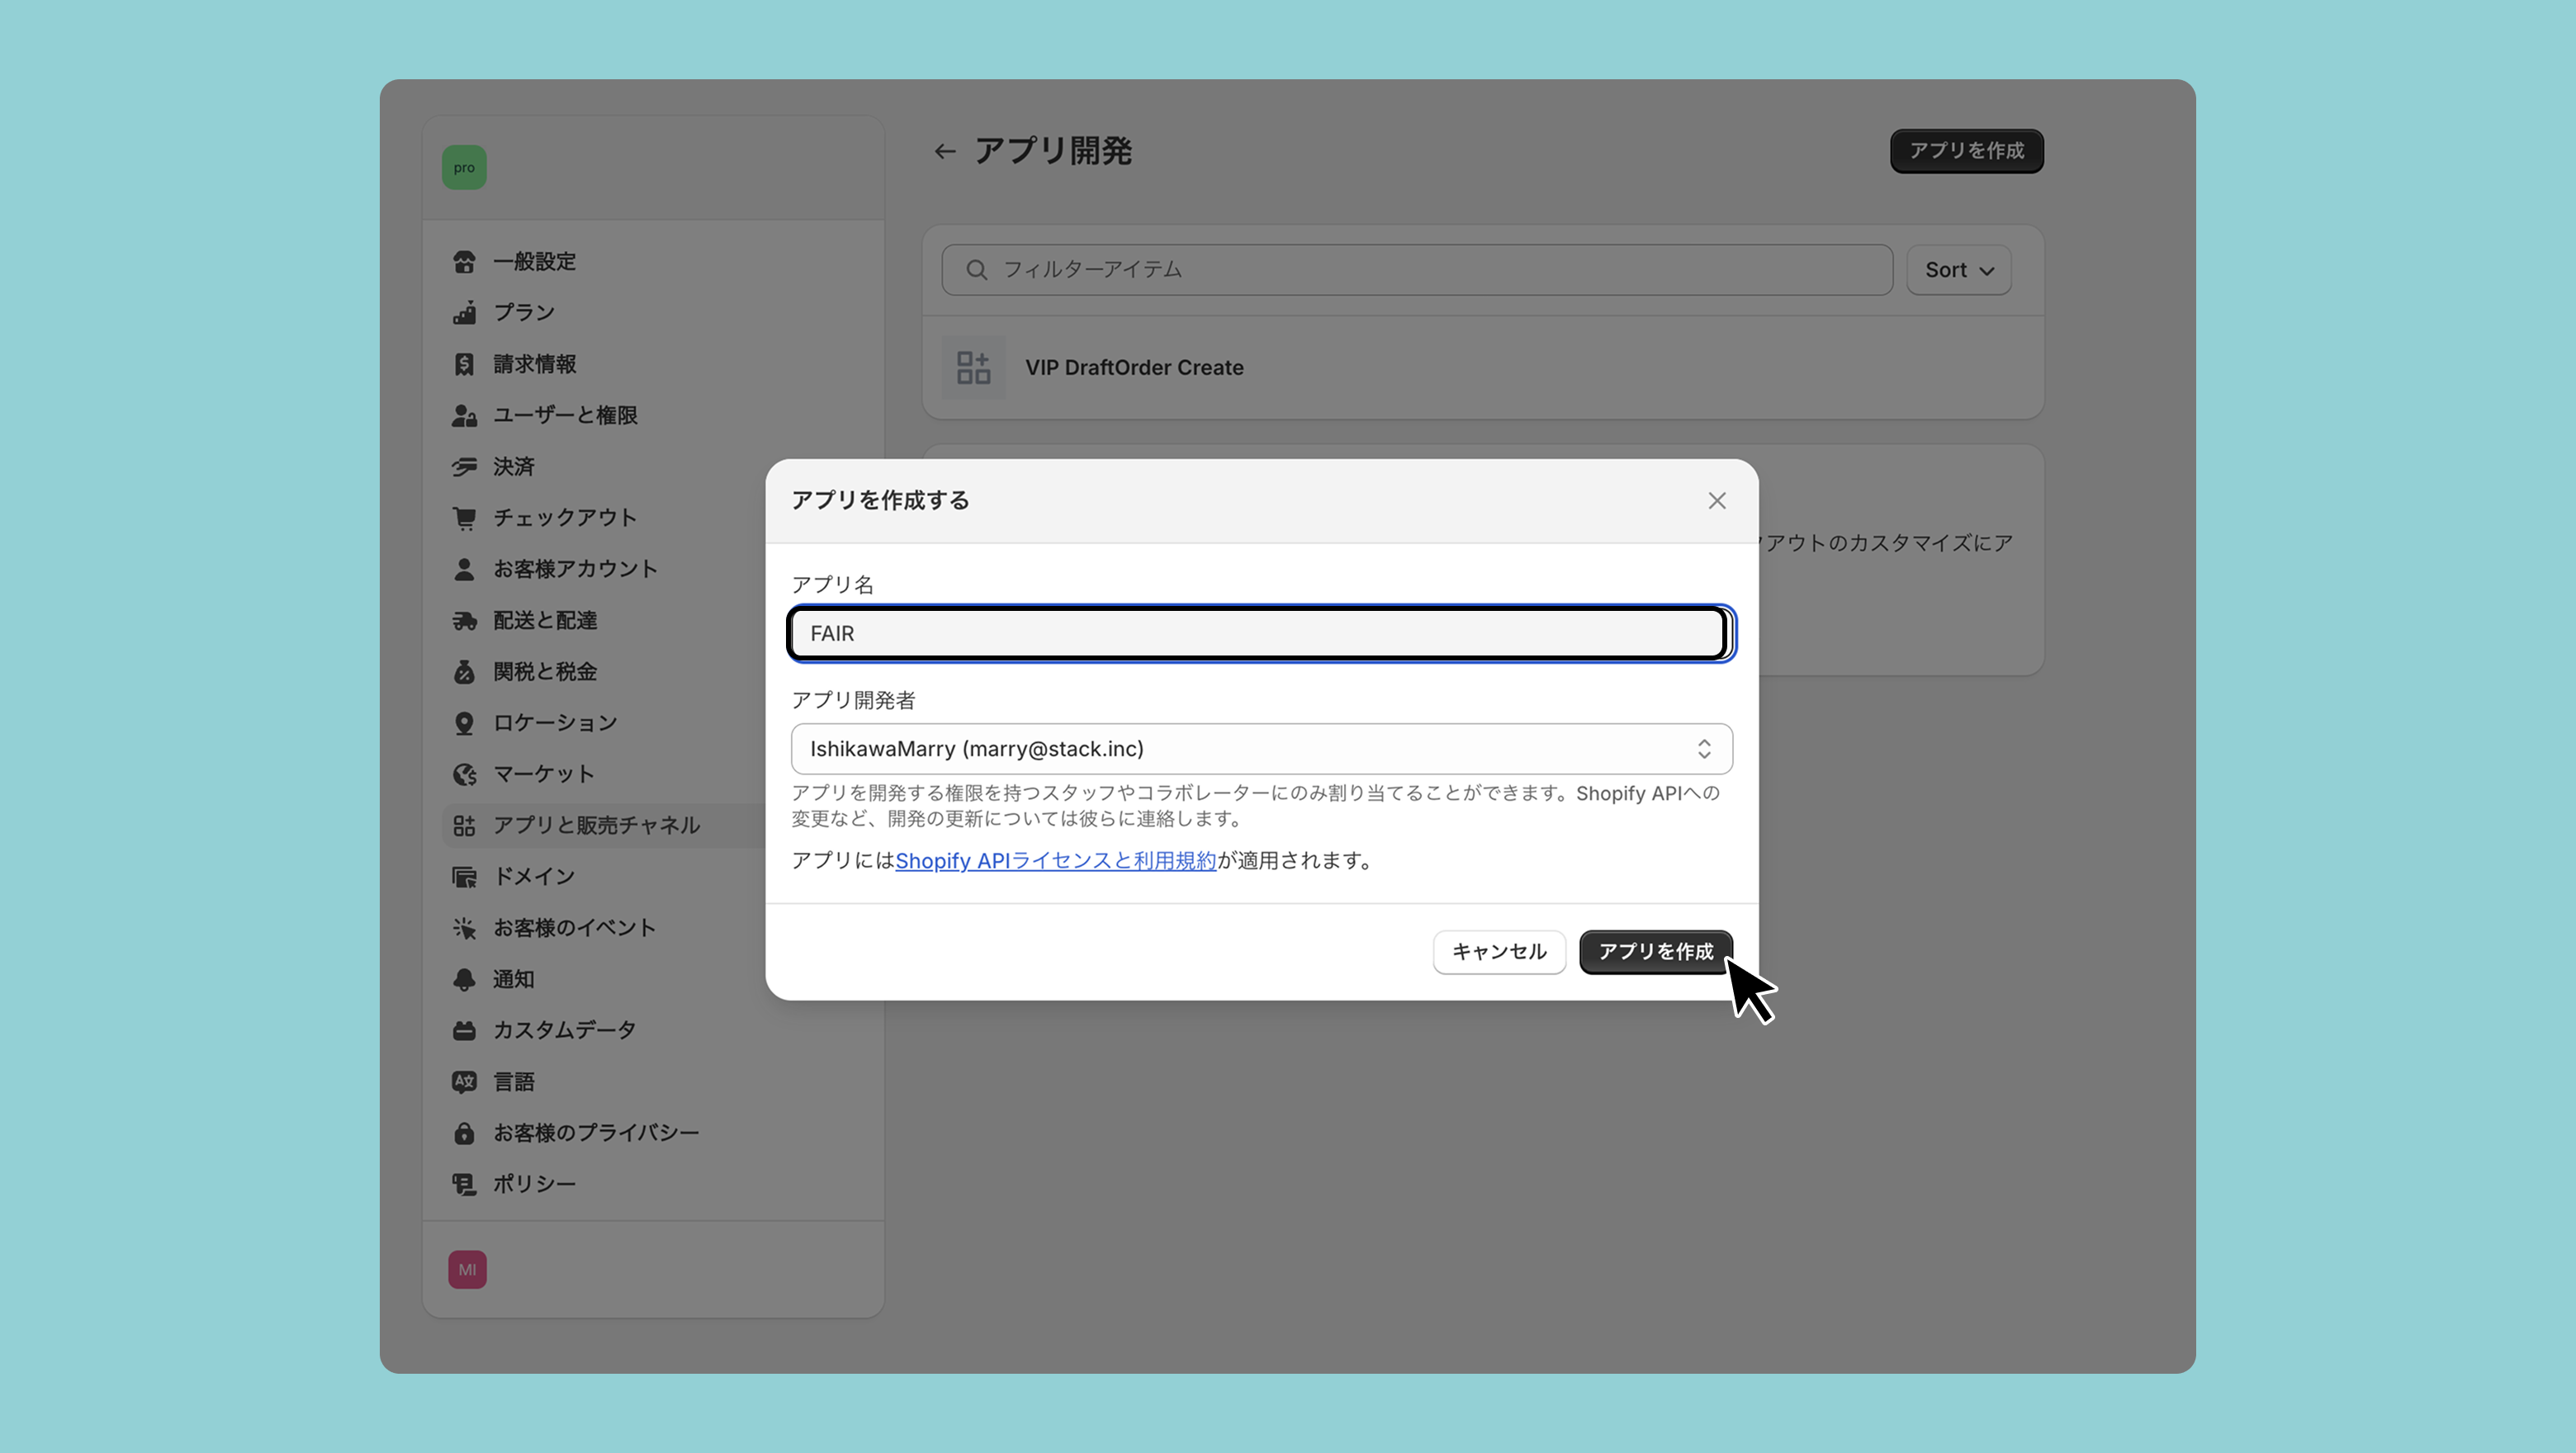This screenshot has height=1453, width=2576.
Task: Expand the Sort dropdown
Action: pyautogui.click(x=1958, y=270)
